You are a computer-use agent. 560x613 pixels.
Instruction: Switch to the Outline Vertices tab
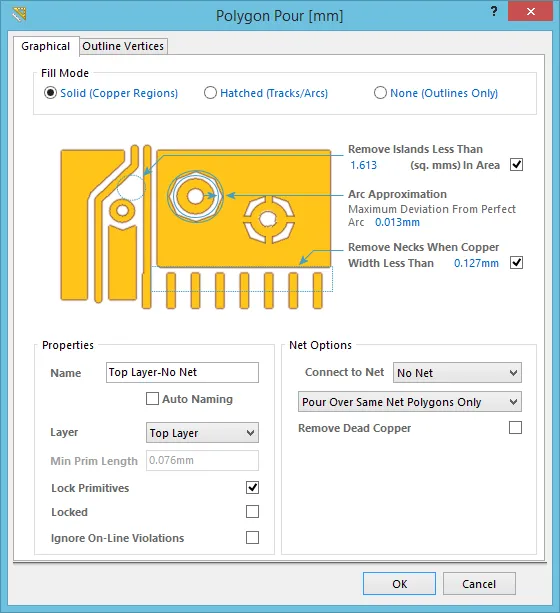[x=123, y=46]
